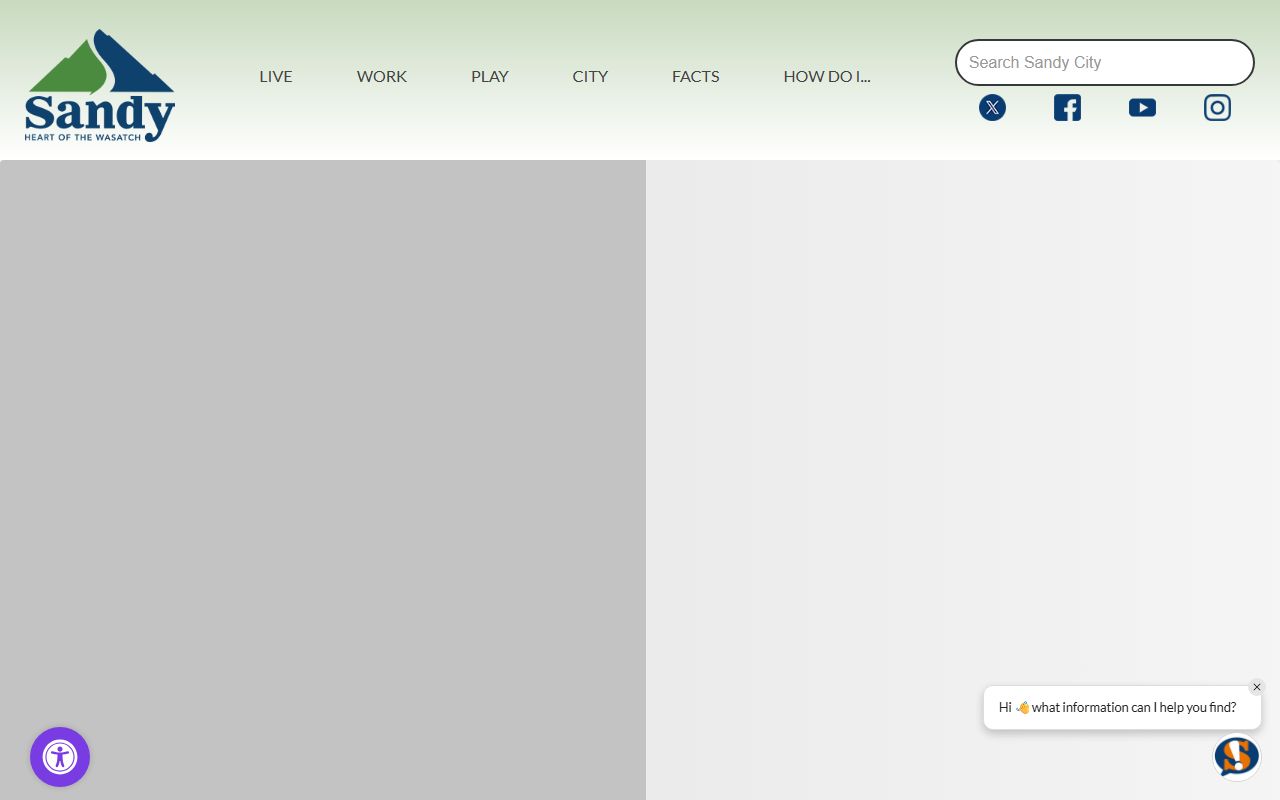Open Sandy City's X (Twitter) profile

tap(992, 108)
